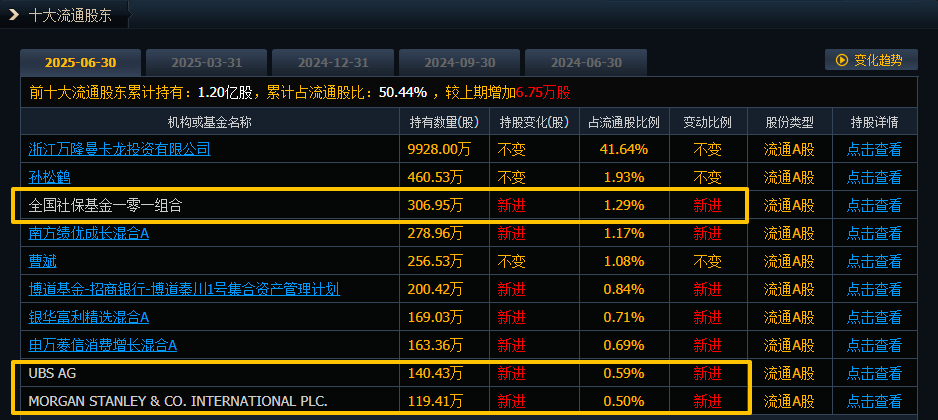Open the 孙松鹤 shareholder link
This screenshot has height=420, width=938.
pos(49,177)
